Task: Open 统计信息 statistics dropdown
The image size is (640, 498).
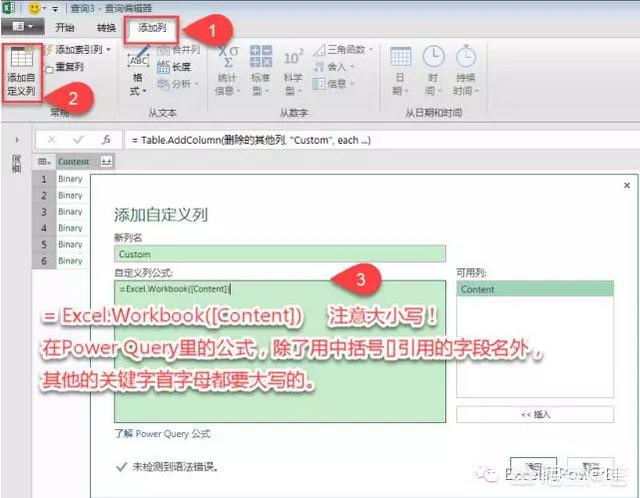Action: tap(227, 71)
